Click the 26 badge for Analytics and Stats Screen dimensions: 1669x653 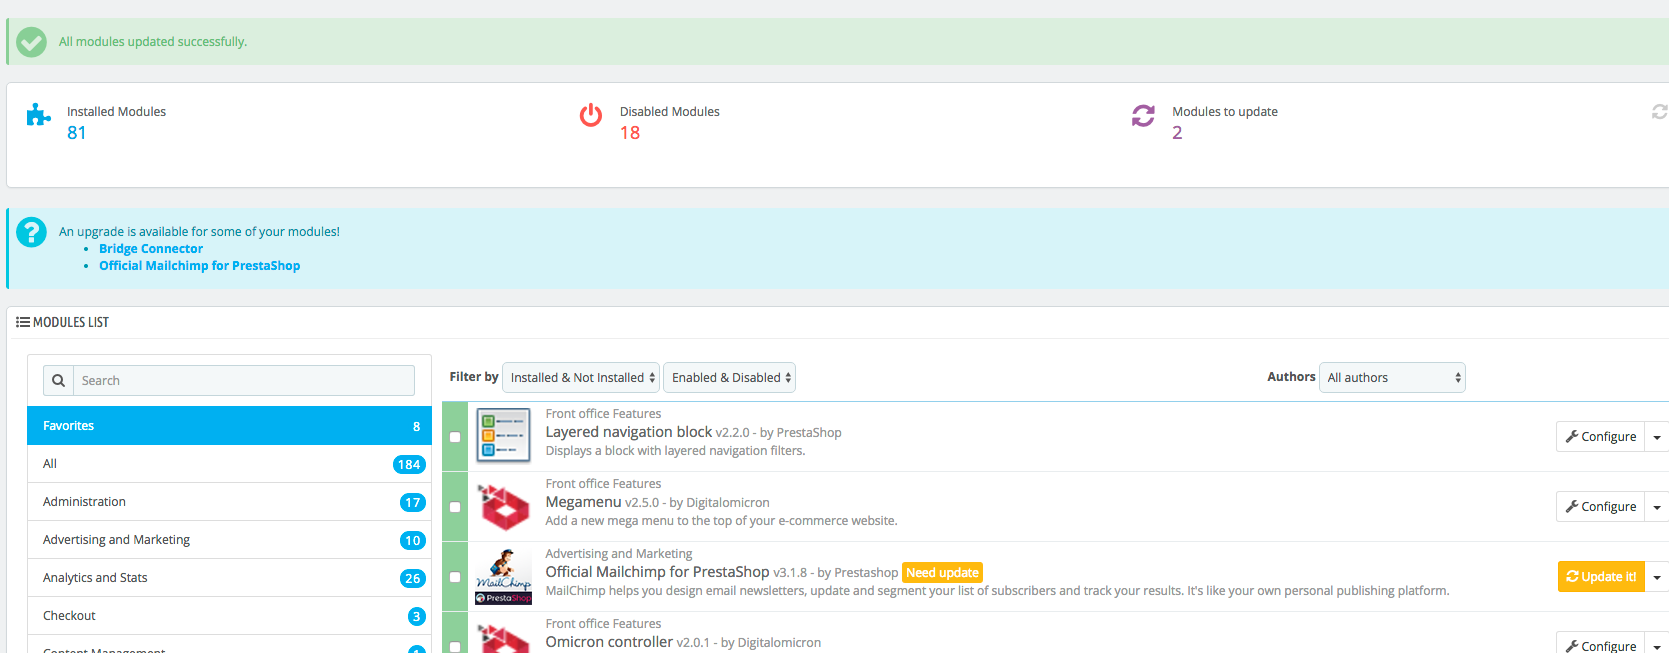(412, 578)
